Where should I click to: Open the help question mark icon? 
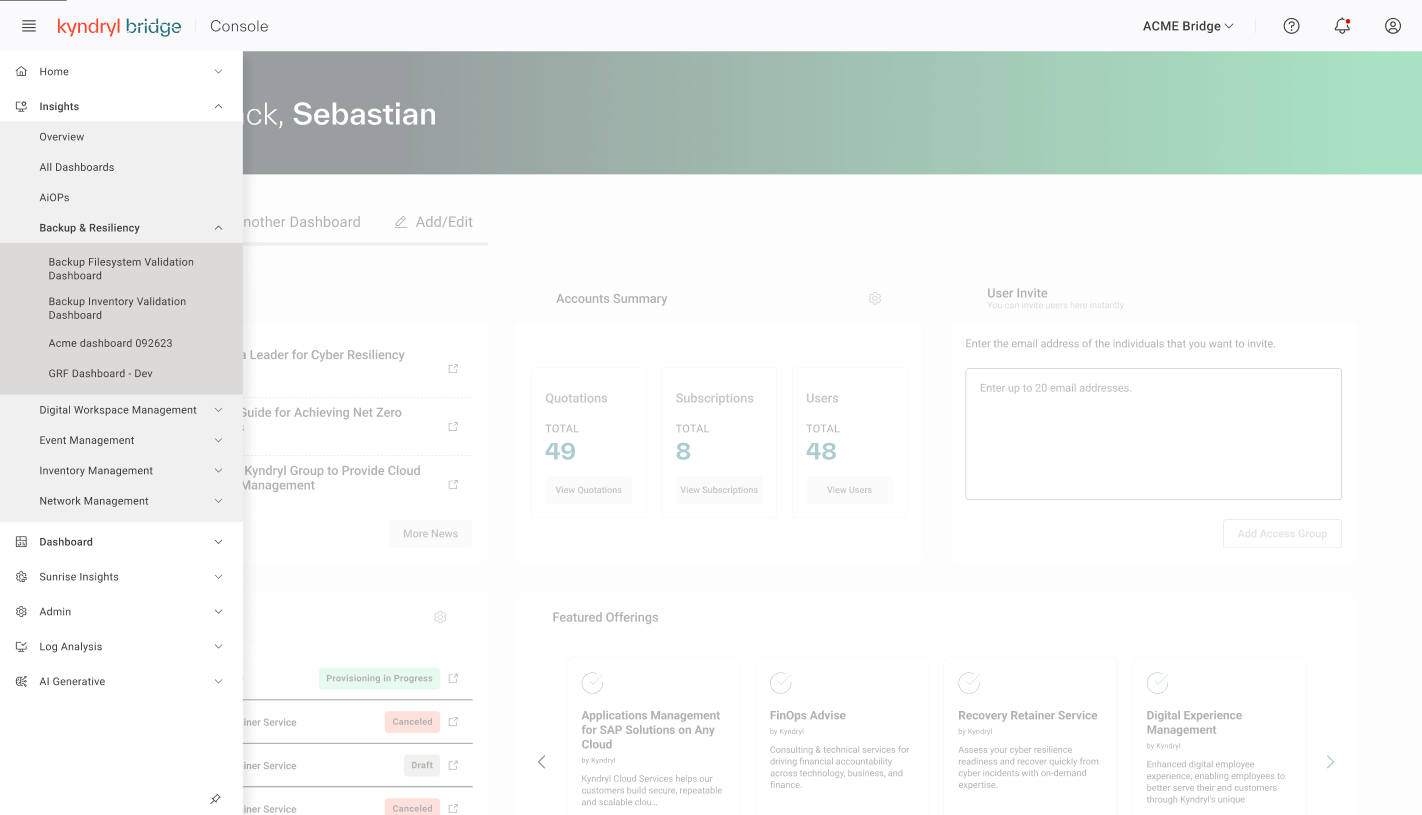click(x=1291, y=26)
